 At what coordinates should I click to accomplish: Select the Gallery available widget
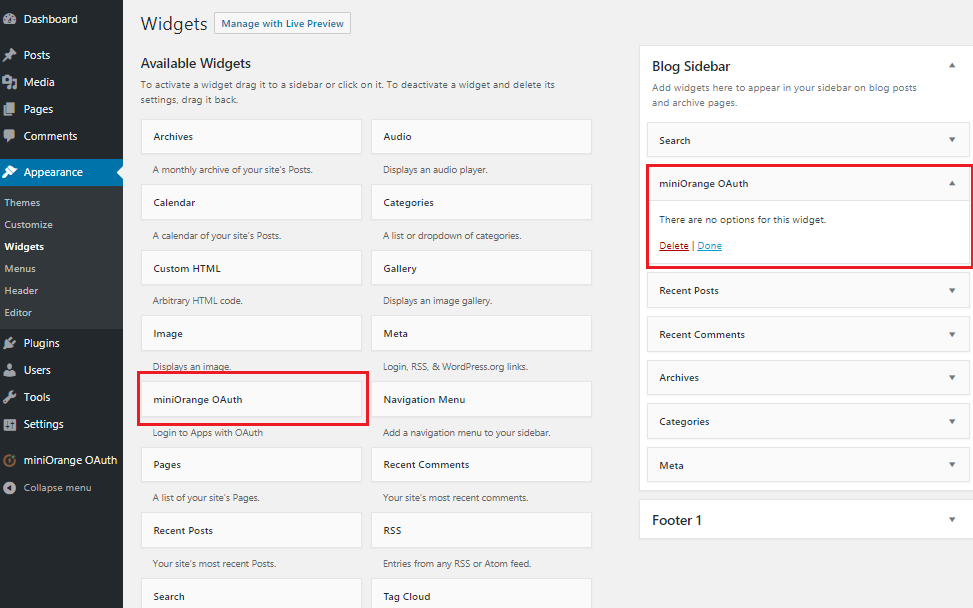coord(482,269)
